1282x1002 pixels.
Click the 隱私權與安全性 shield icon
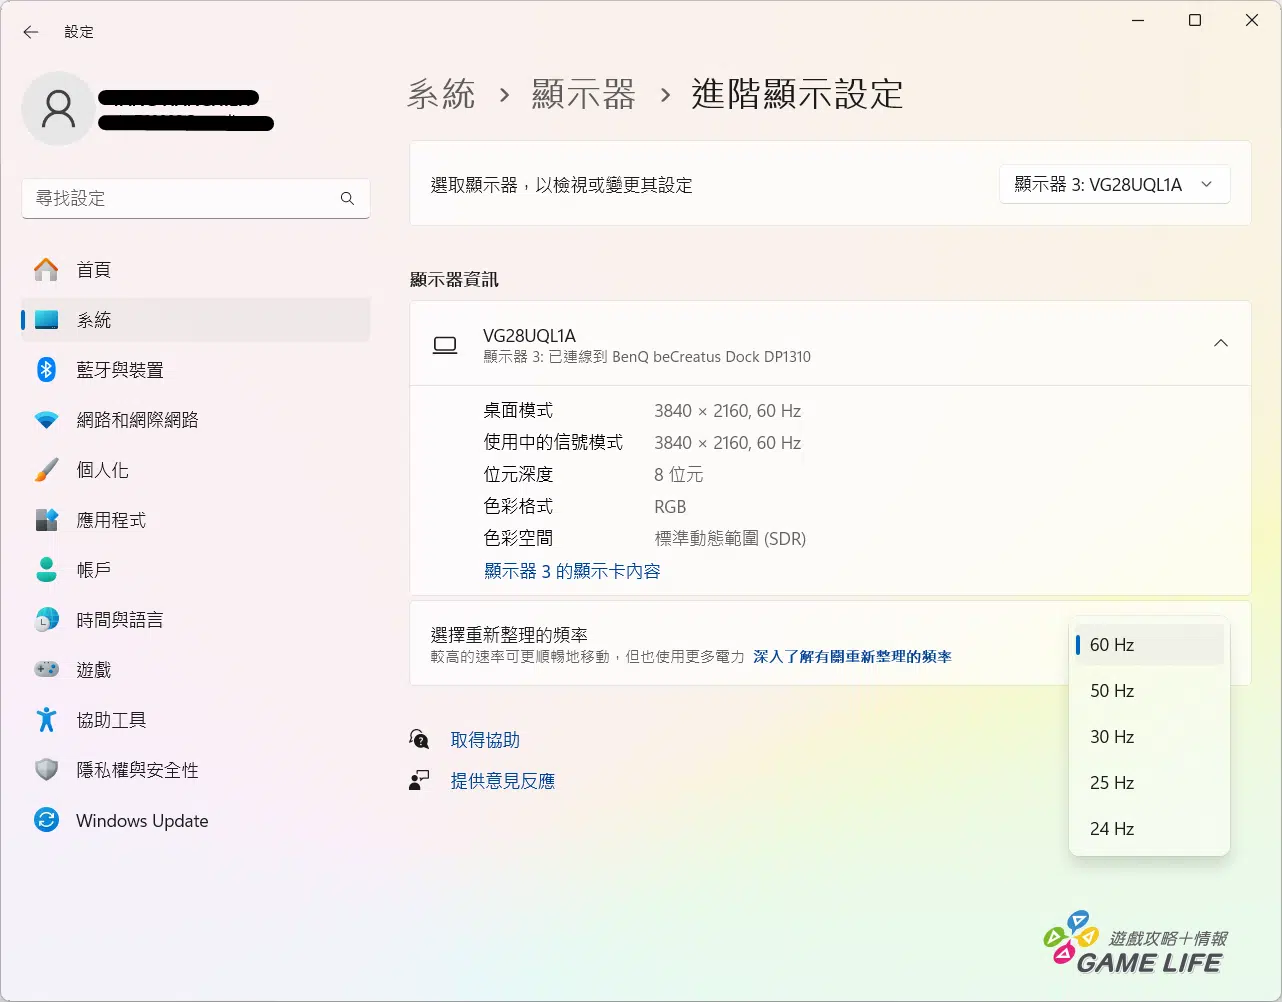(46, 770)
